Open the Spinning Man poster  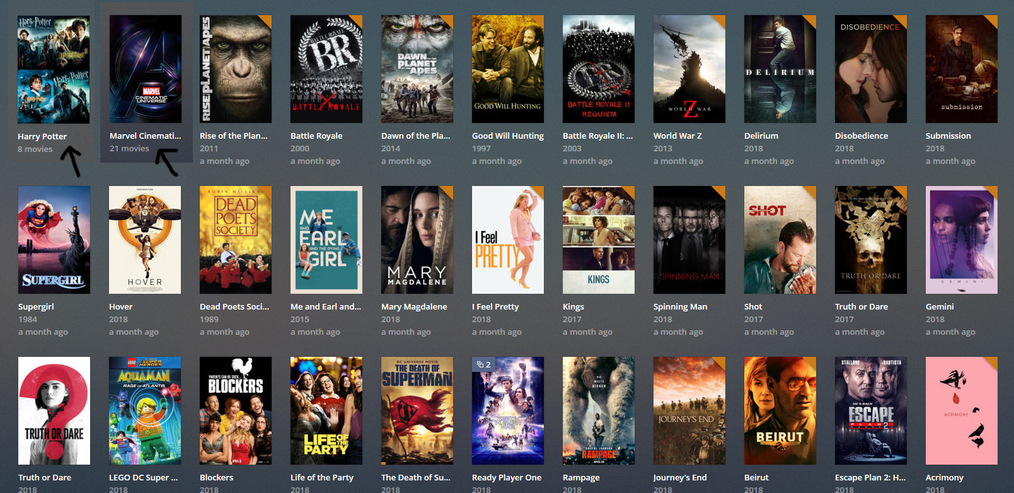tap(689, 240)
